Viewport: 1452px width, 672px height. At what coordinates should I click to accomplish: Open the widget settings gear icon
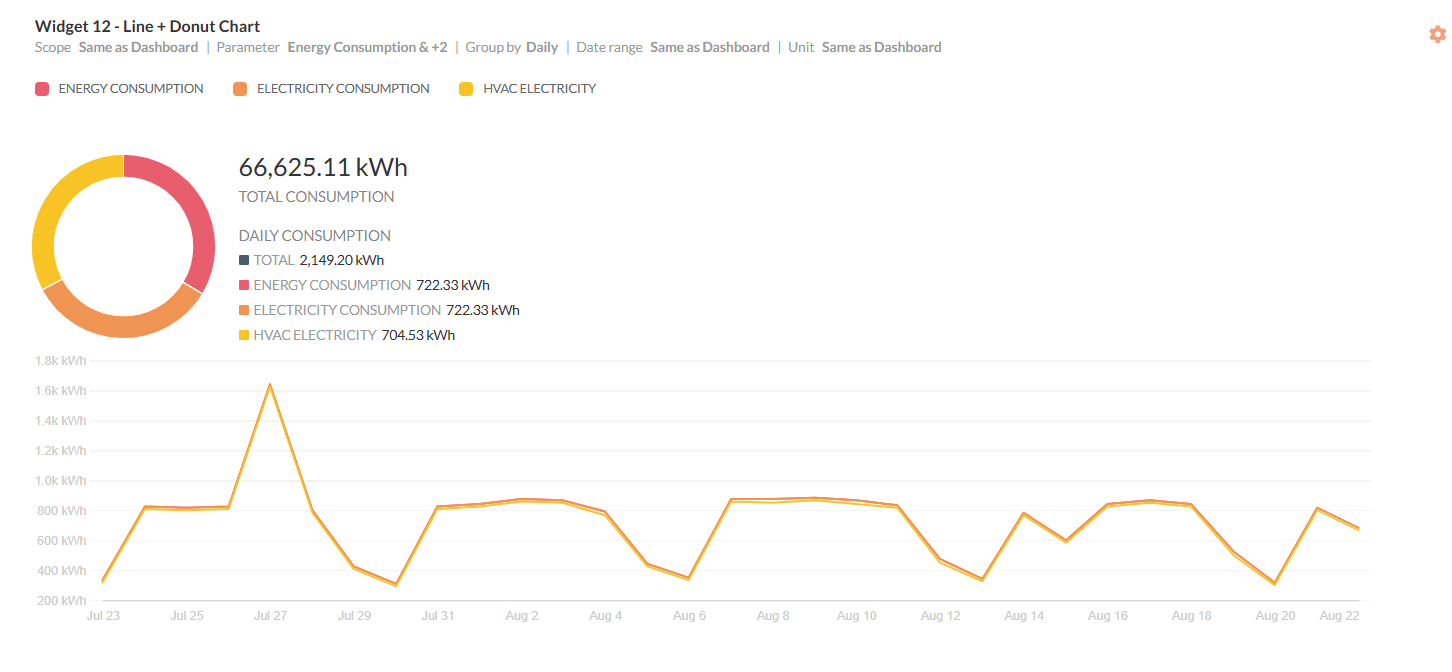pos(1437,34)
